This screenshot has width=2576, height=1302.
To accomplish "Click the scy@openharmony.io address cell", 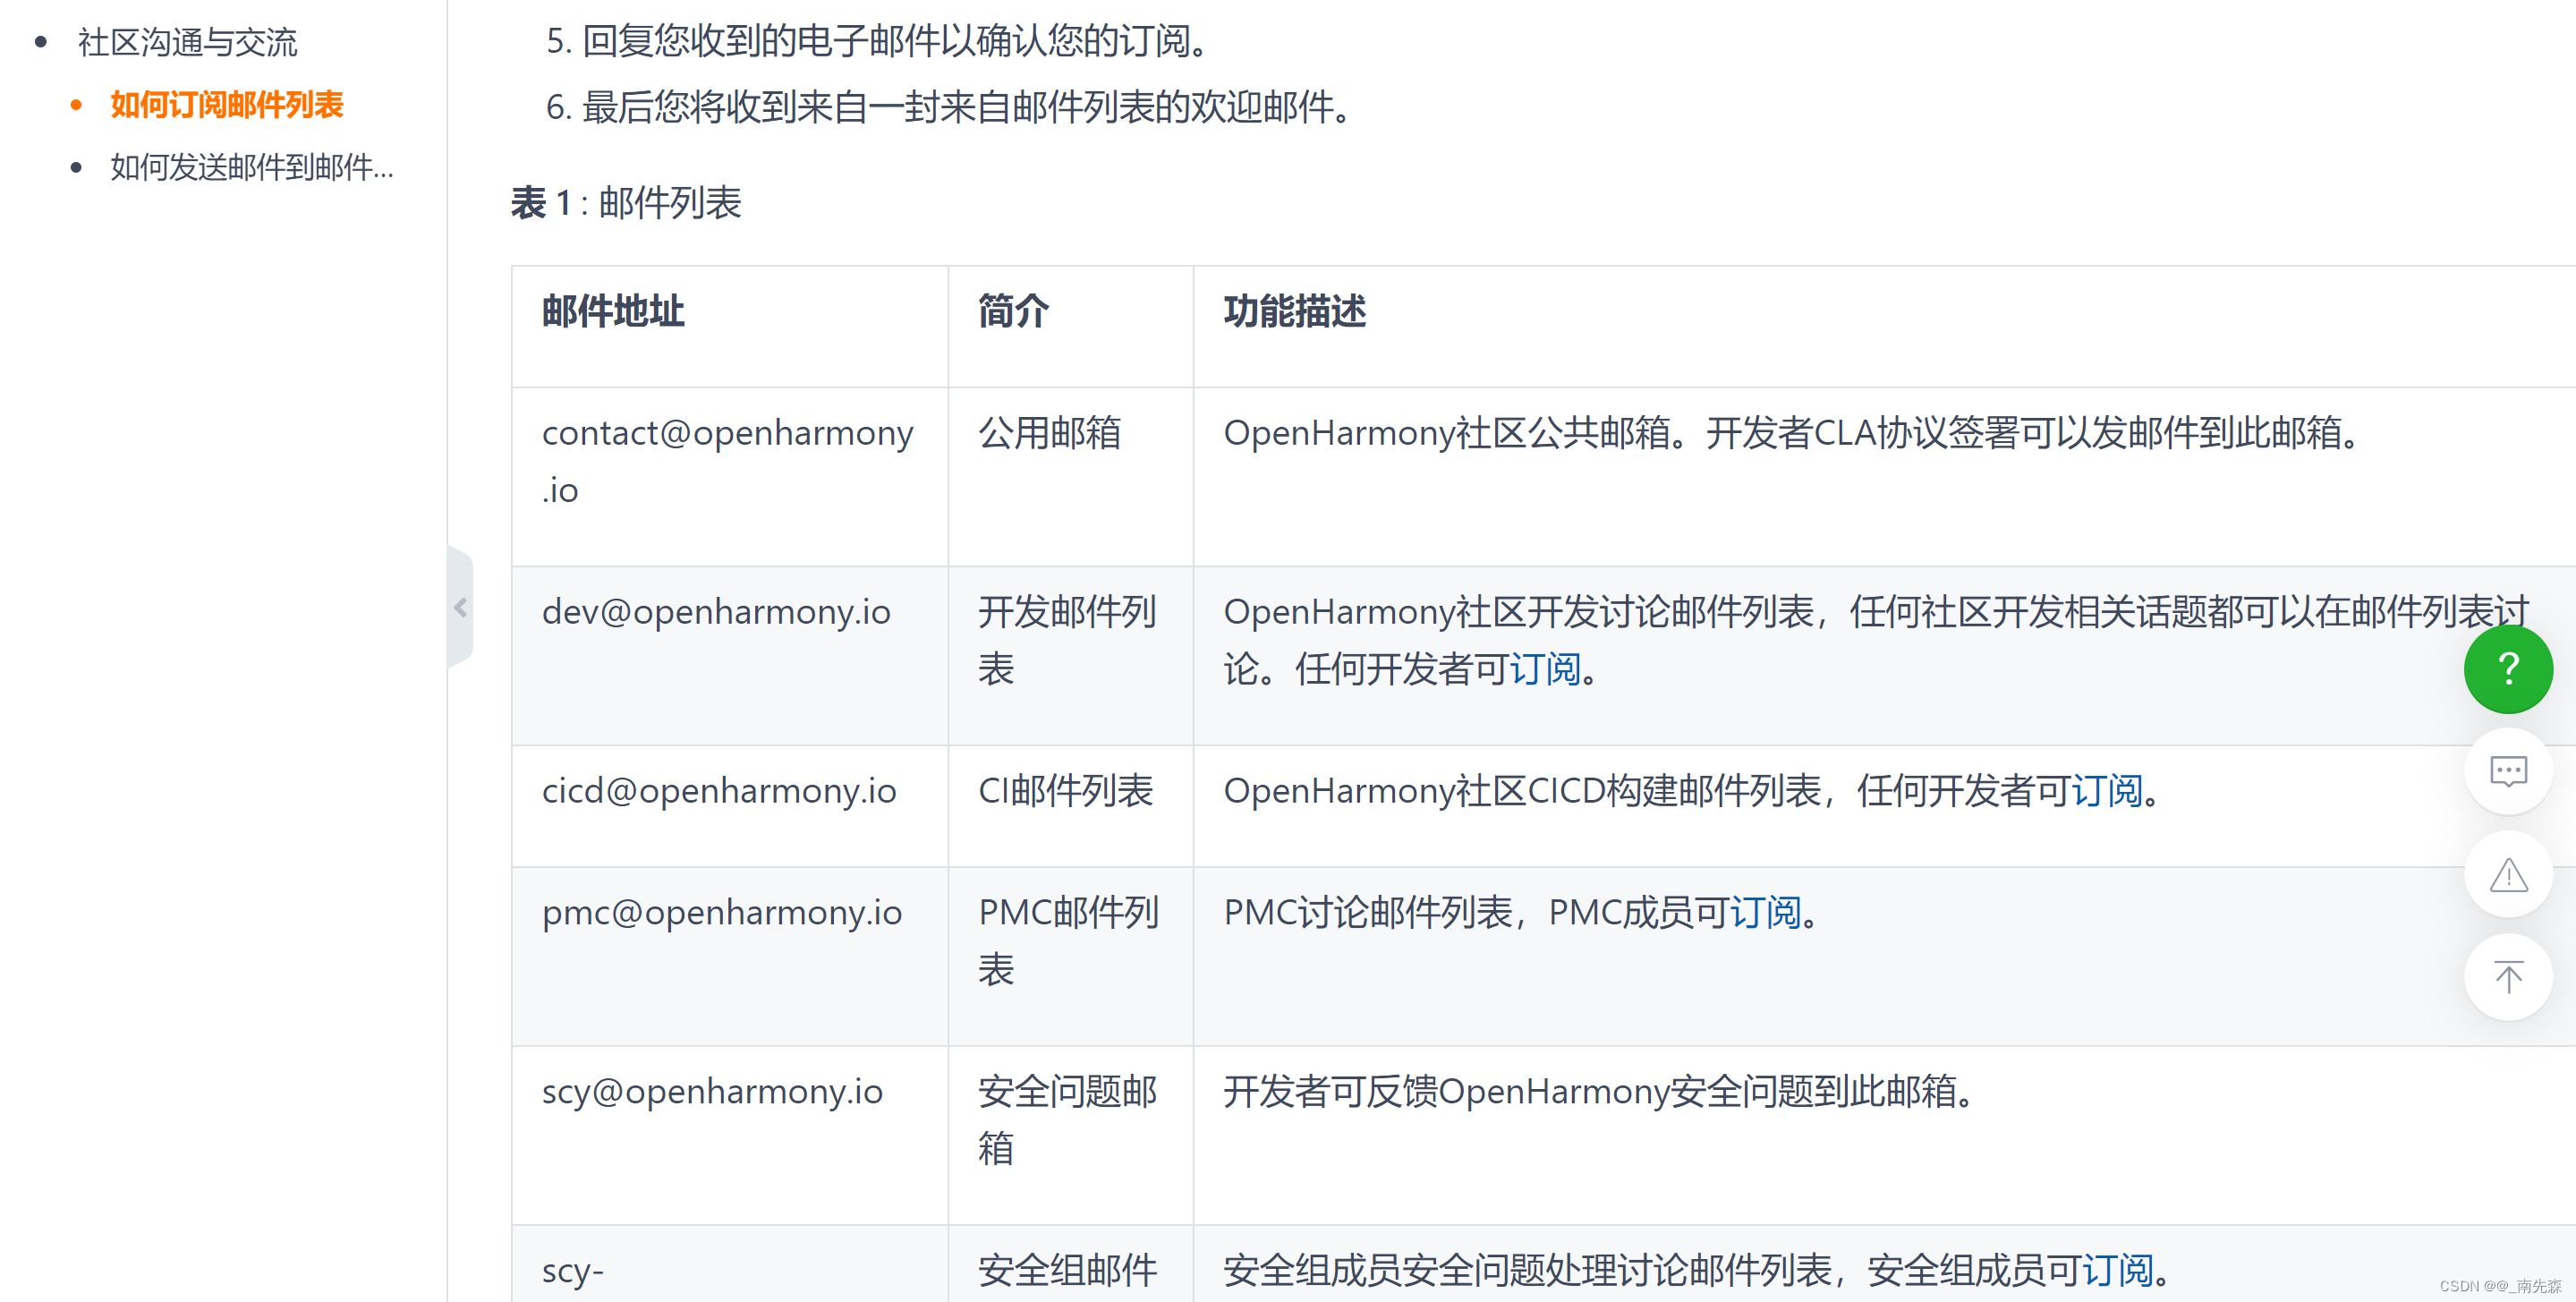I will point(729,1136).
